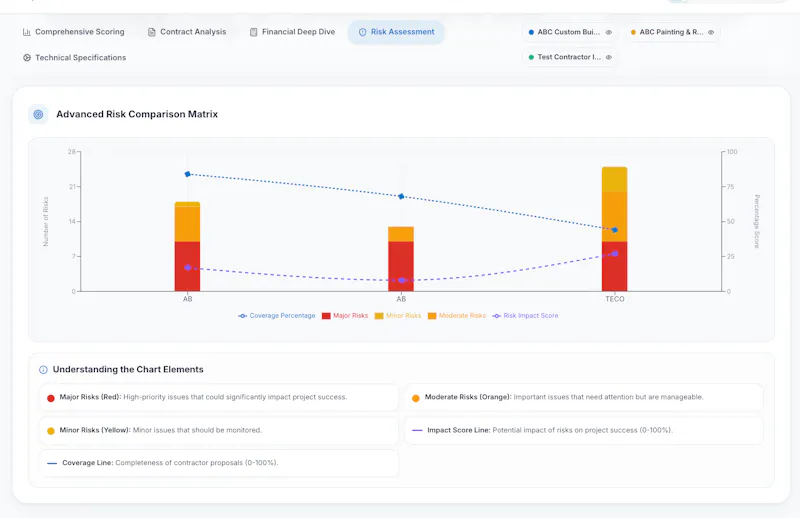Click the green dot of Test Contractor
This screenshot has width=800, height=518.
tap(531, 57)
